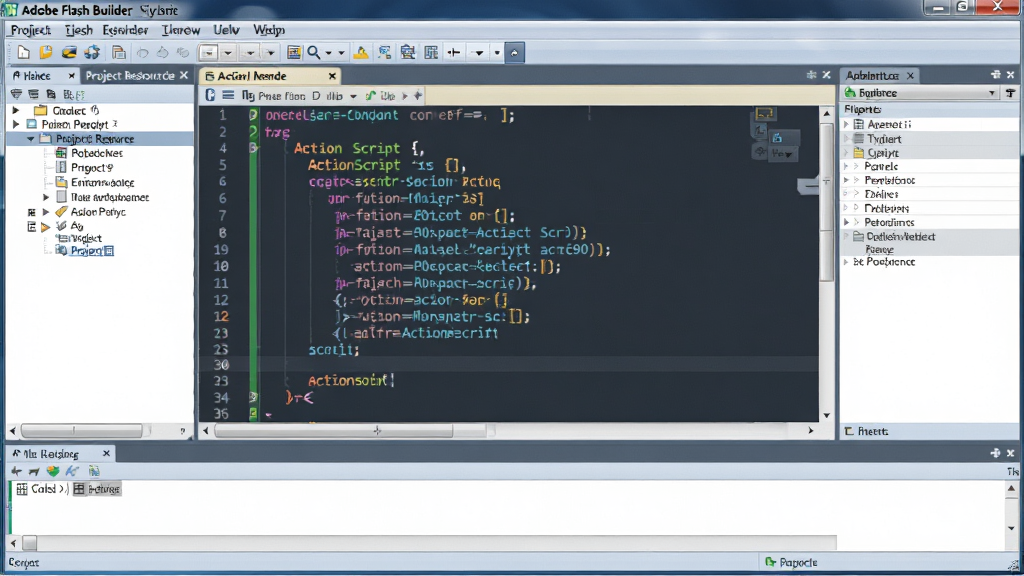Click the first filter icon in left panel toolbar

16,95
